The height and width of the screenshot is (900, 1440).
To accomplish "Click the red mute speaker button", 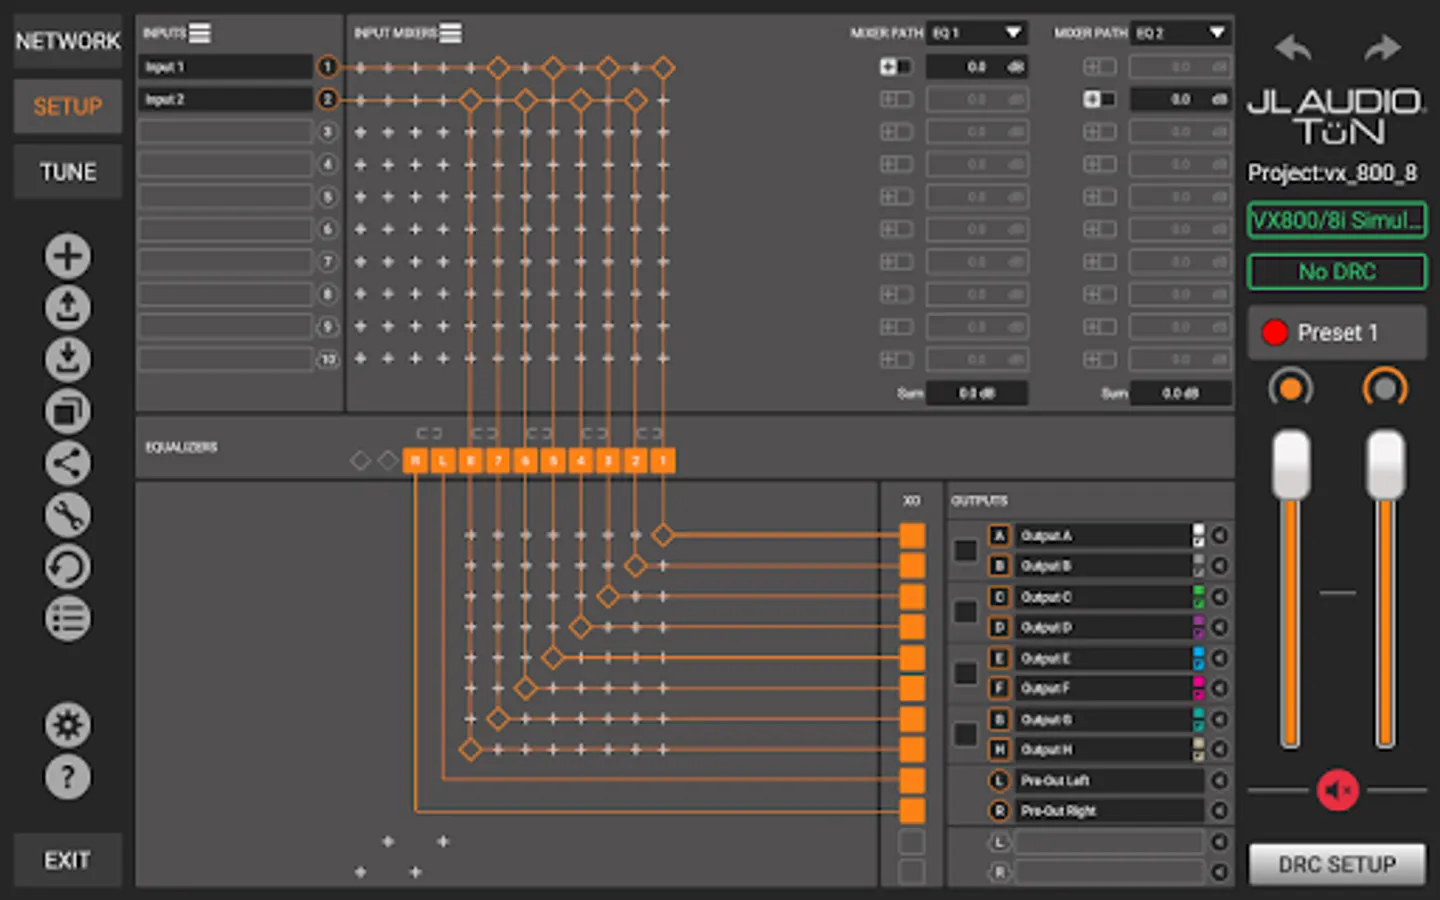I will [x=1338, y=790].
